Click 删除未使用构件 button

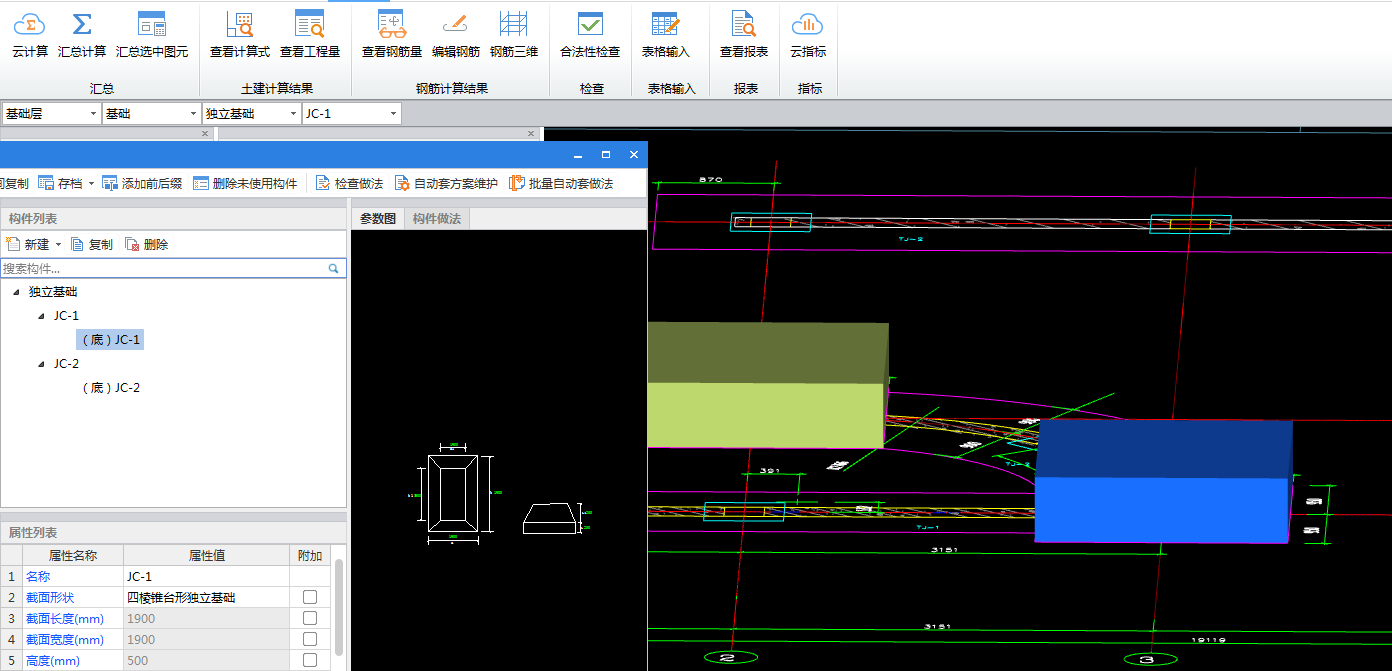click(244, 183)
